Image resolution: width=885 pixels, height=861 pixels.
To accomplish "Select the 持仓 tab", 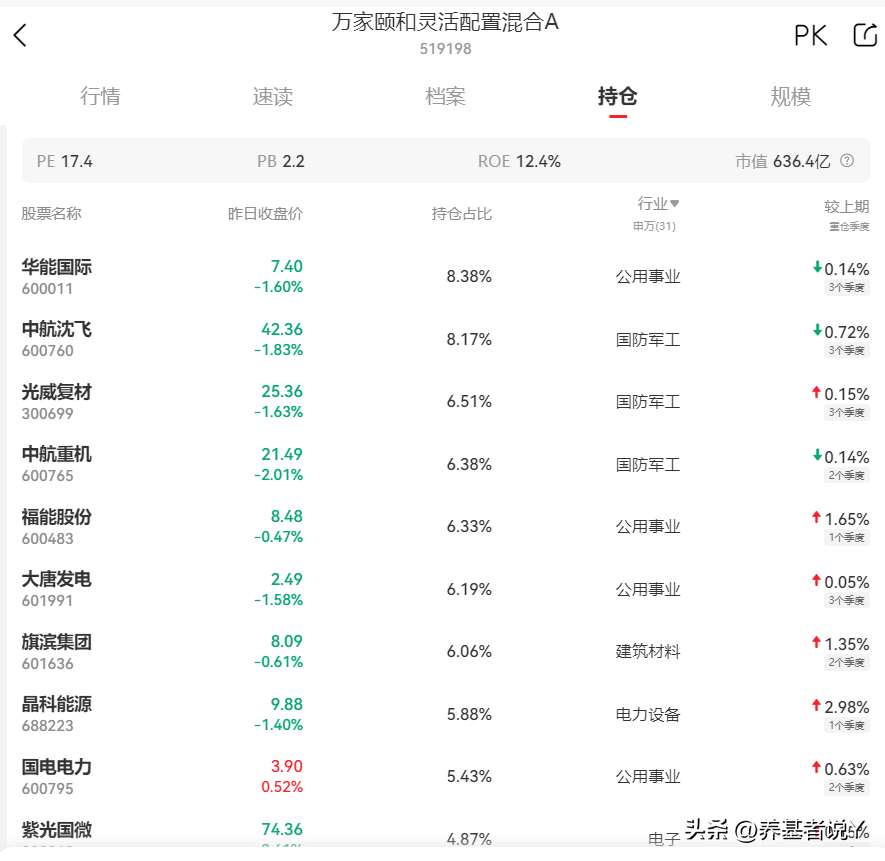I will [x=618, y=97].
